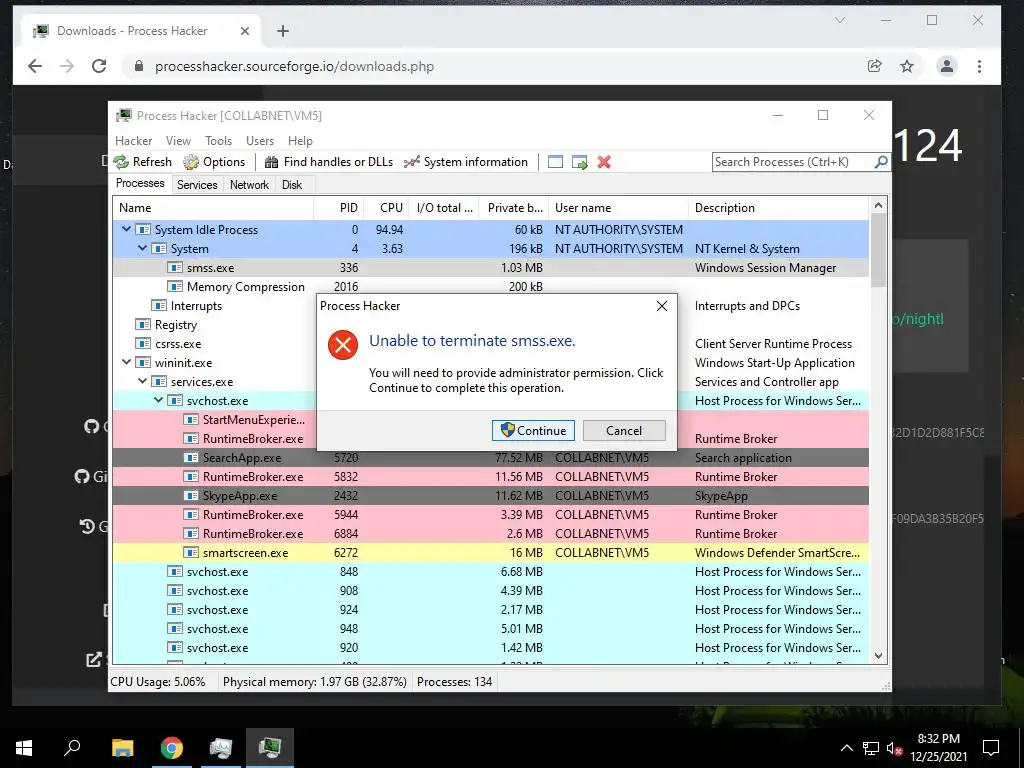This screenshot has height=768, width=1024.
Task: Click the Chrome address bar URL
Action: (x=295, y=66)
